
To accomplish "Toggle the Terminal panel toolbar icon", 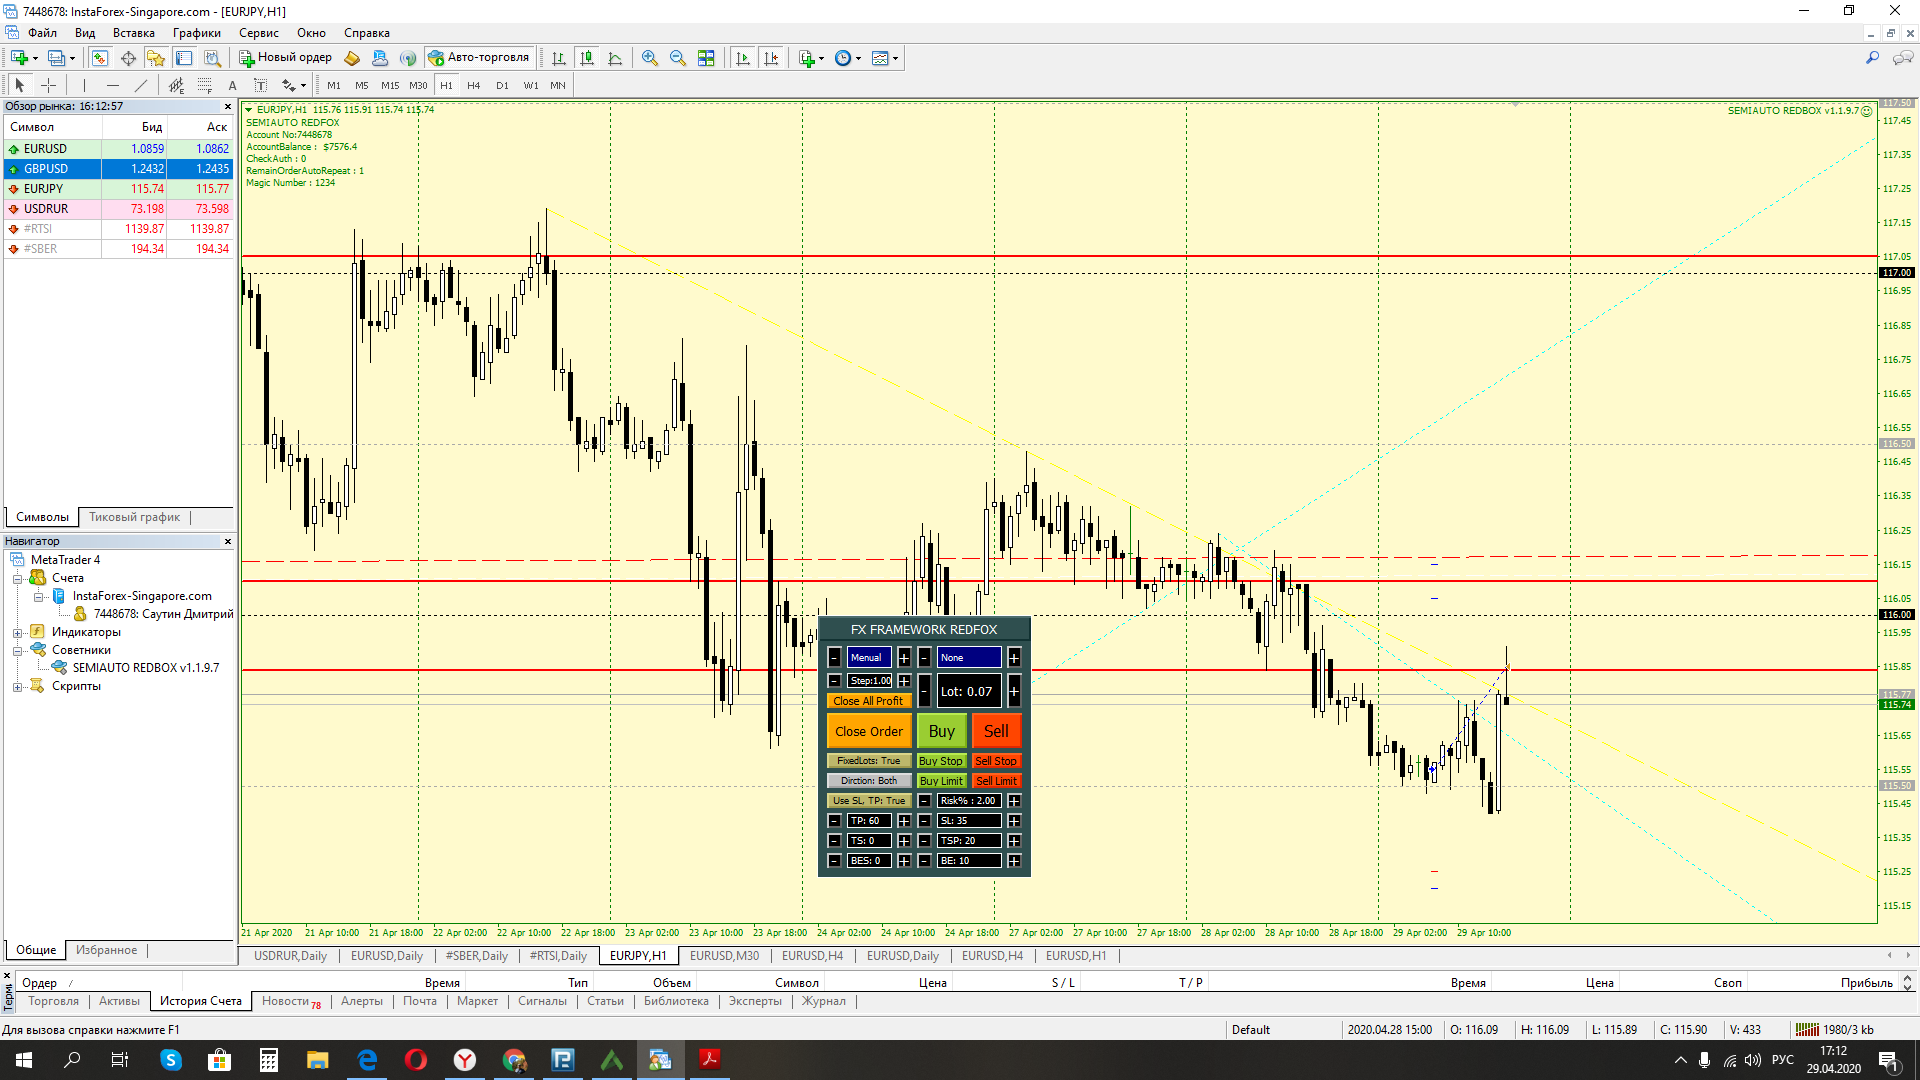I will coord(184,58).
